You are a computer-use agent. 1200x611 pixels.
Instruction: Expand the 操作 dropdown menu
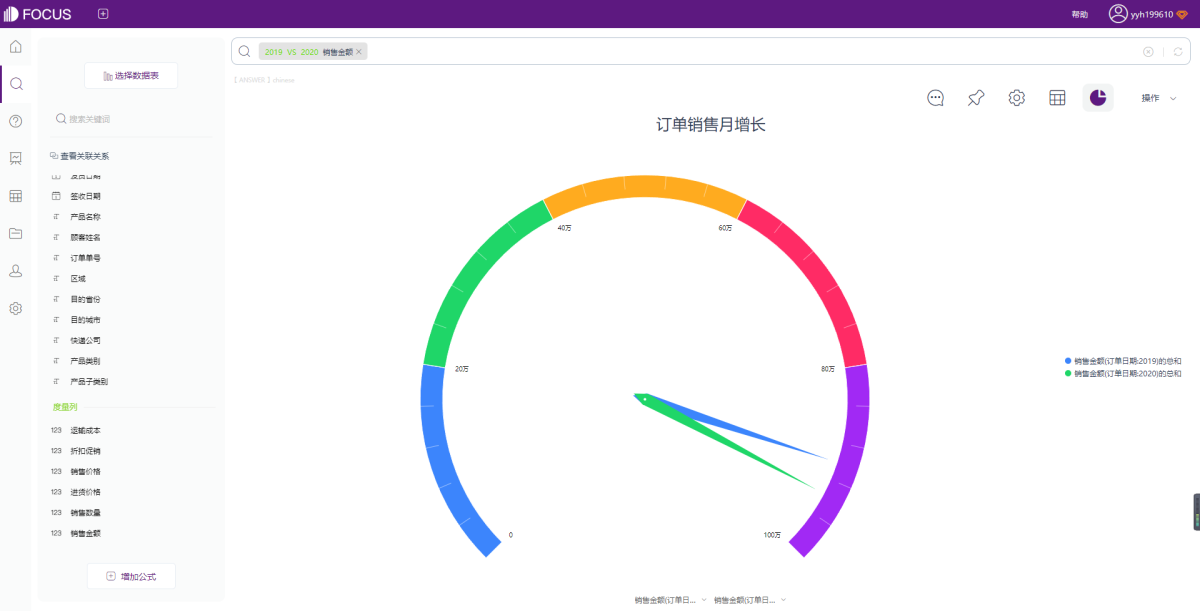[1159, 98]
